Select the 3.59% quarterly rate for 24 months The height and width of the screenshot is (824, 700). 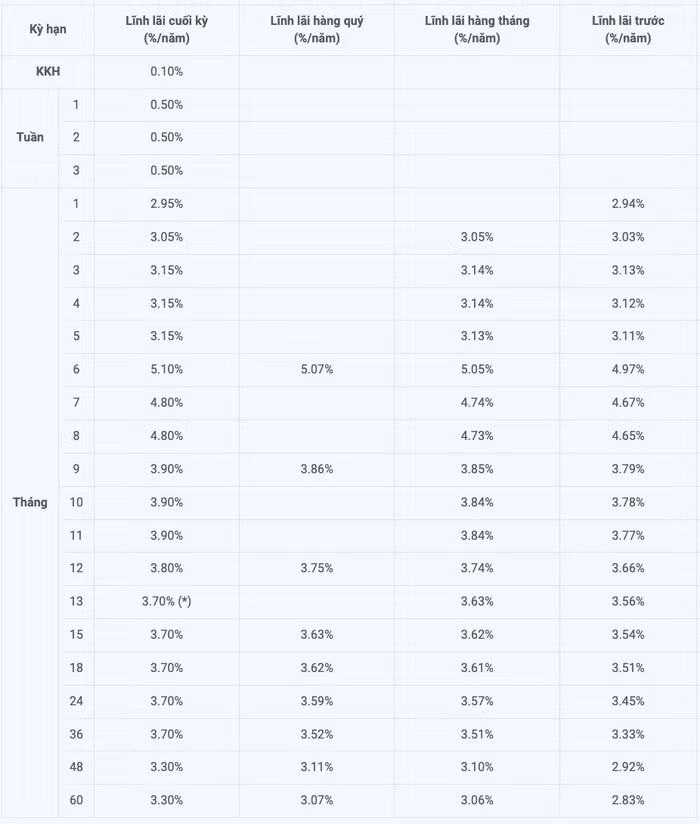click(x=316, y=701)
